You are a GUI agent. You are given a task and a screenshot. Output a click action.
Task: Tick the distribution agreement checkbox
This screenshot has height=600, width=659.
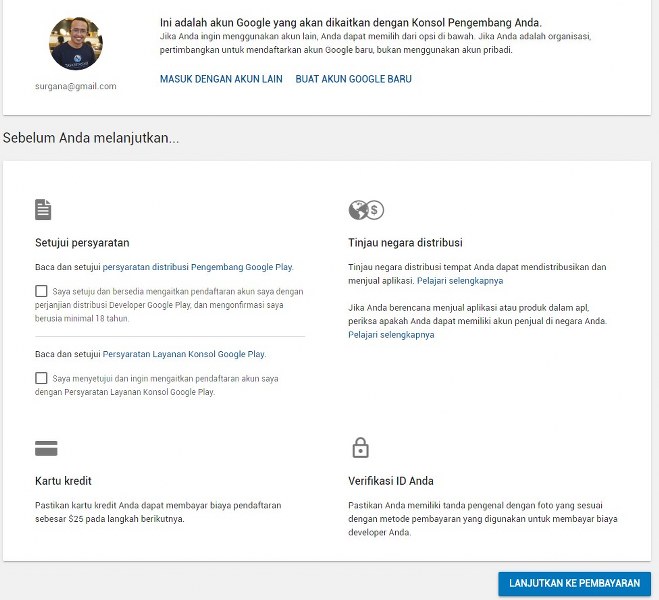pyautogui.click(x=41, y=291)
